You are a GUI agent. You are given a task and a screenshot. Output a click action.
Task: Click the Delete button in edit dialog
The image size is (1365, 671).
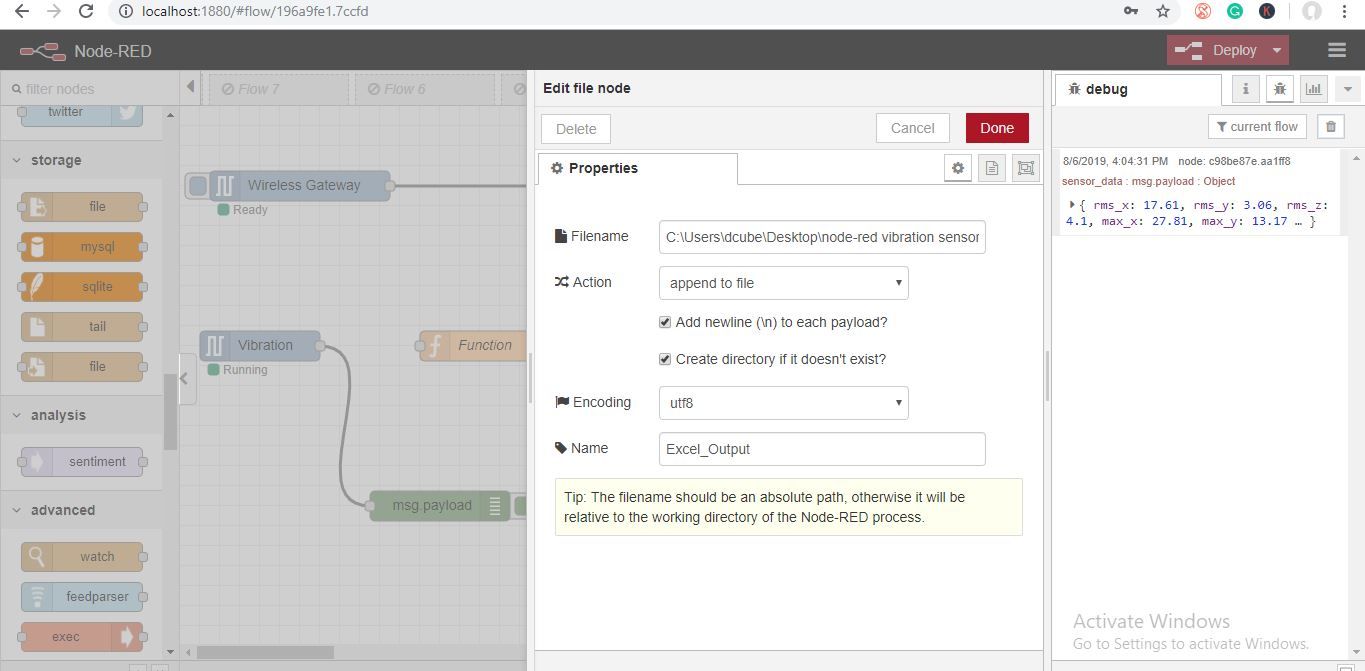point(576,129)
